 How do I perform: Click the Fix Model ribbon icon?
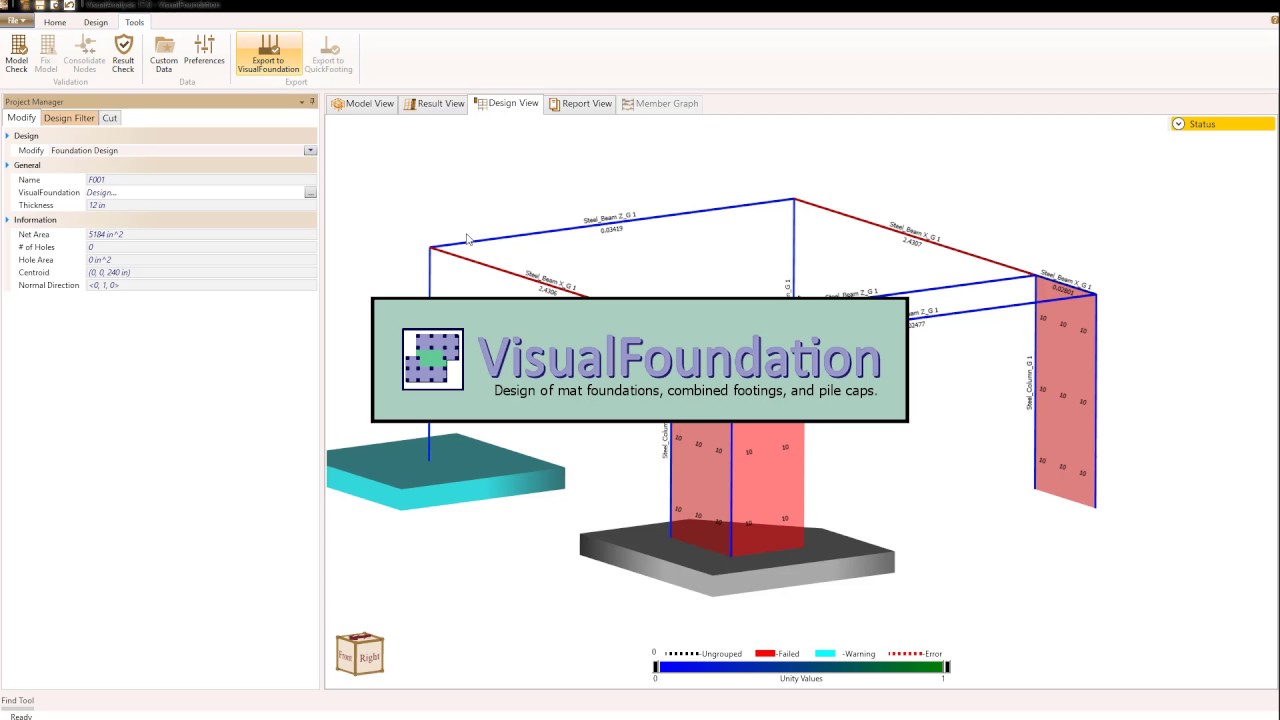click(x=46, y=54)
